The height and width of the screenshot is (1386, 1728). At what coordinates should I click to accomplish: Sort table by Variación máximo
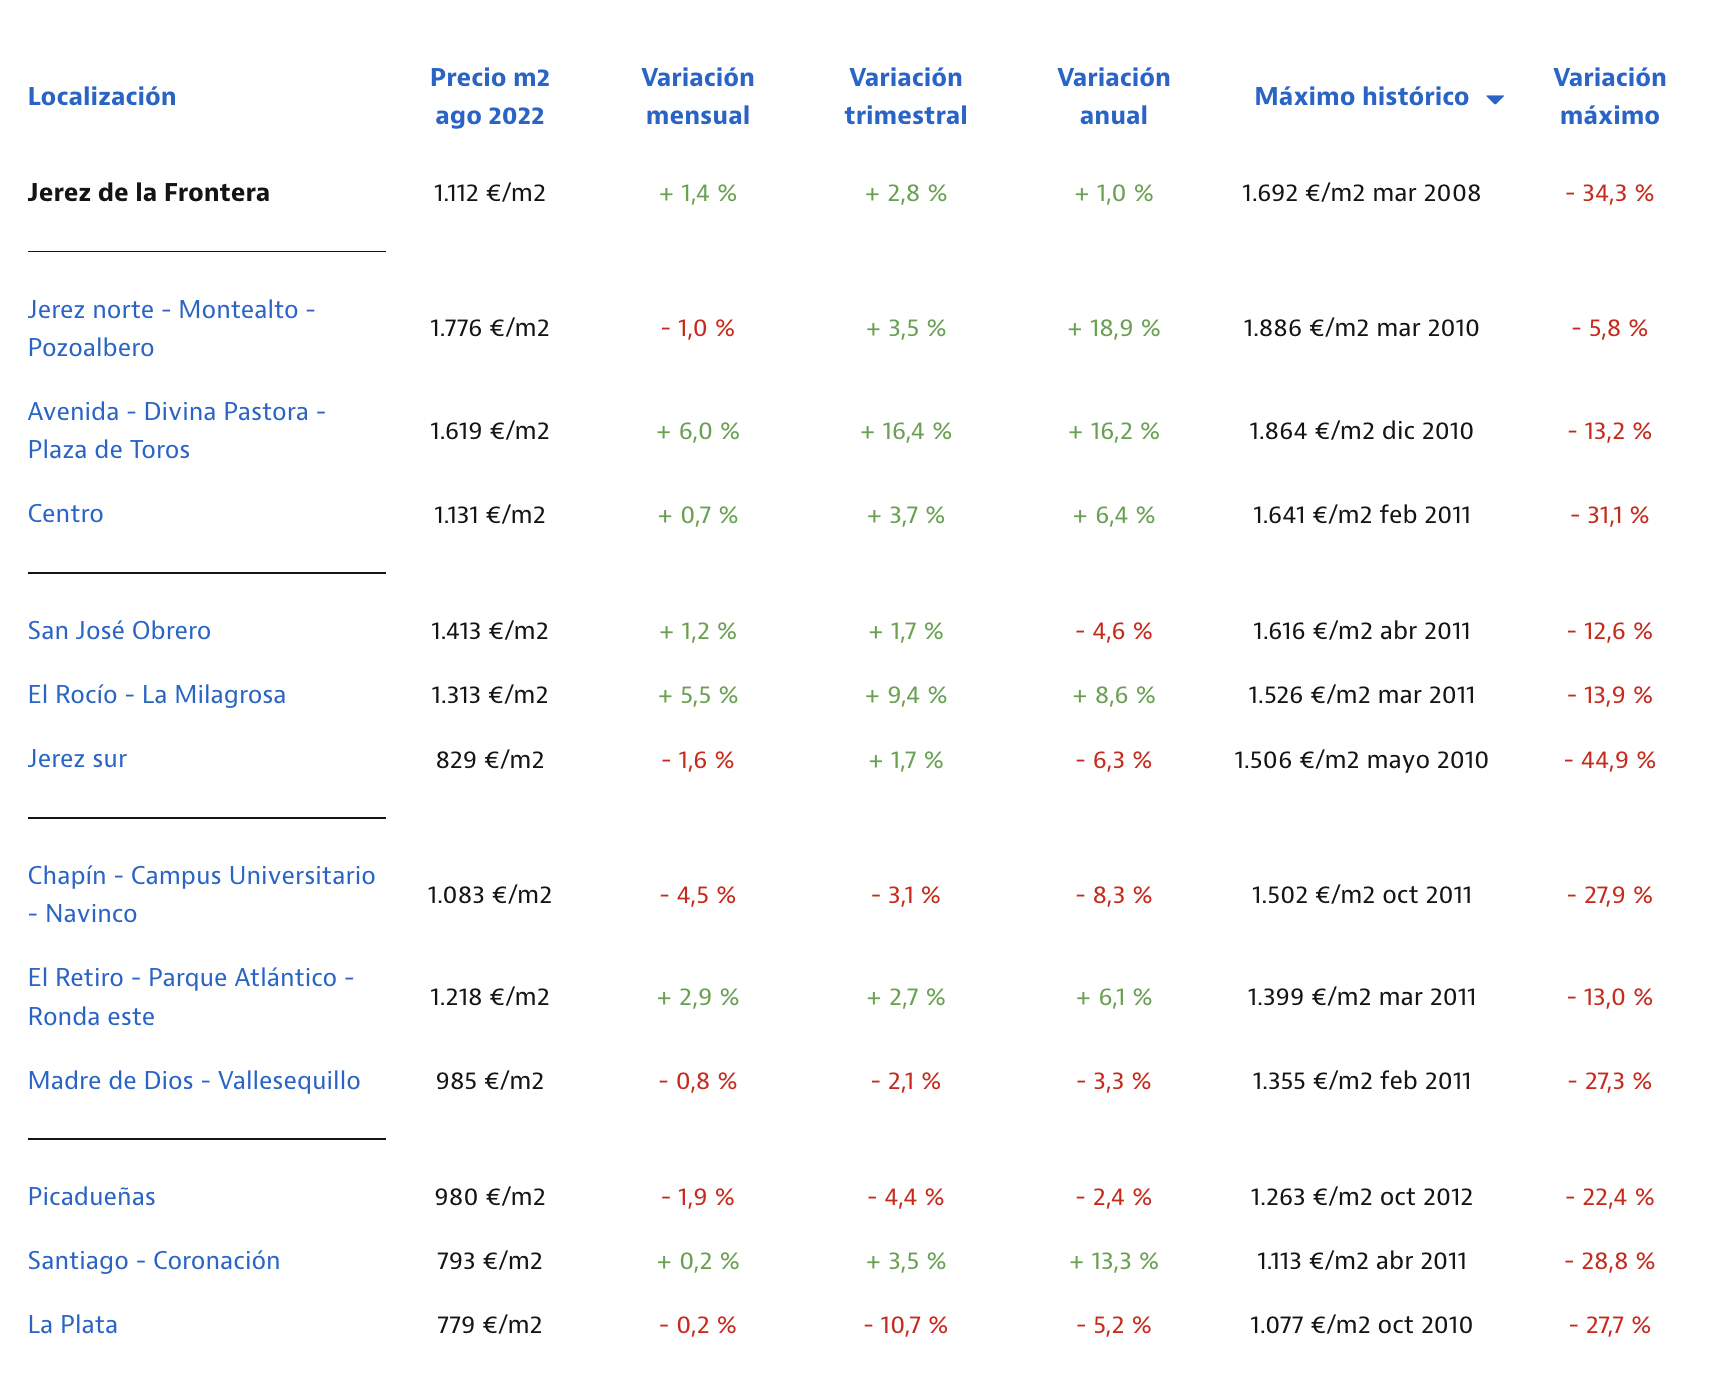click(1609, 96)
